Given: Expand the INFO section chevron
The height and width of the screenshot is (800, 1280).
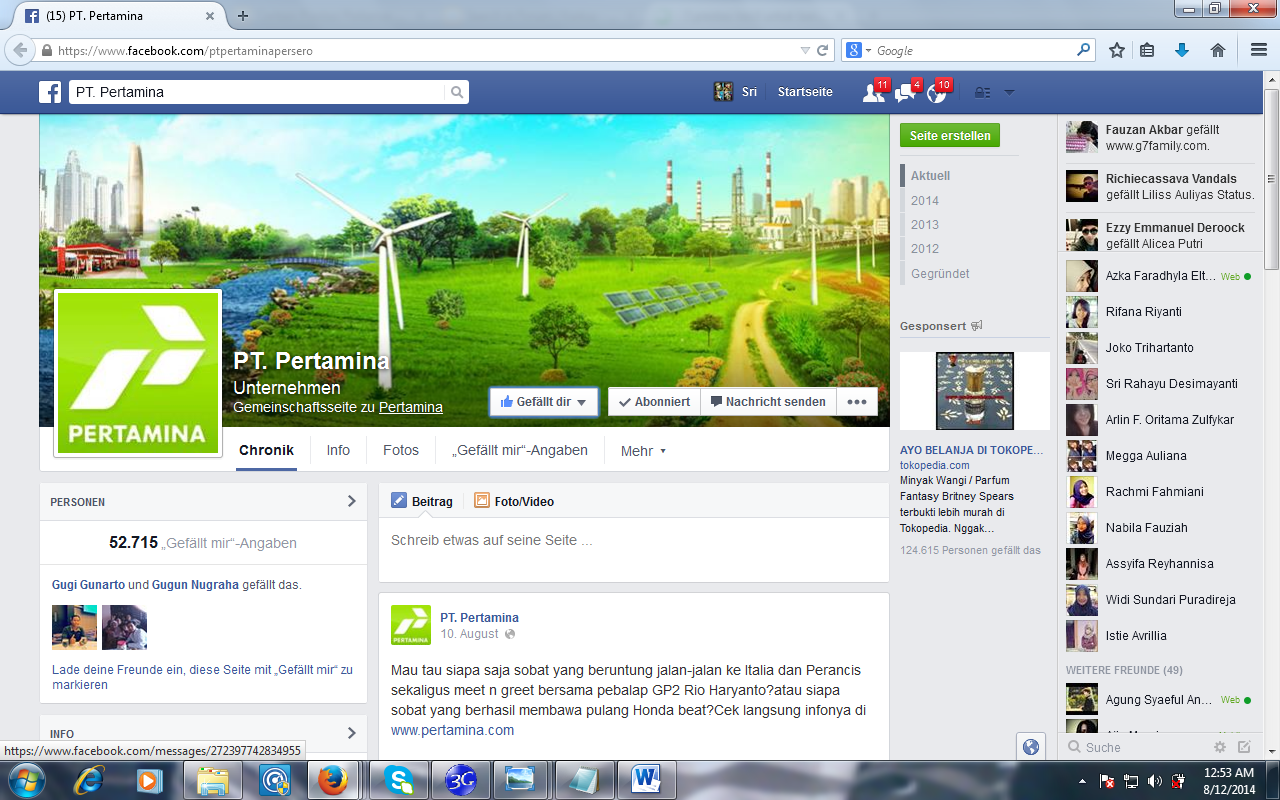Looking at the screenshot, I should click(351, 733).
